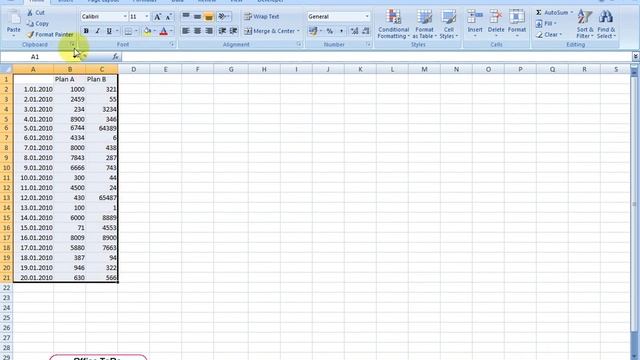Open the Paste options arrow
The image size is (640, 360).
click(13, 36)
